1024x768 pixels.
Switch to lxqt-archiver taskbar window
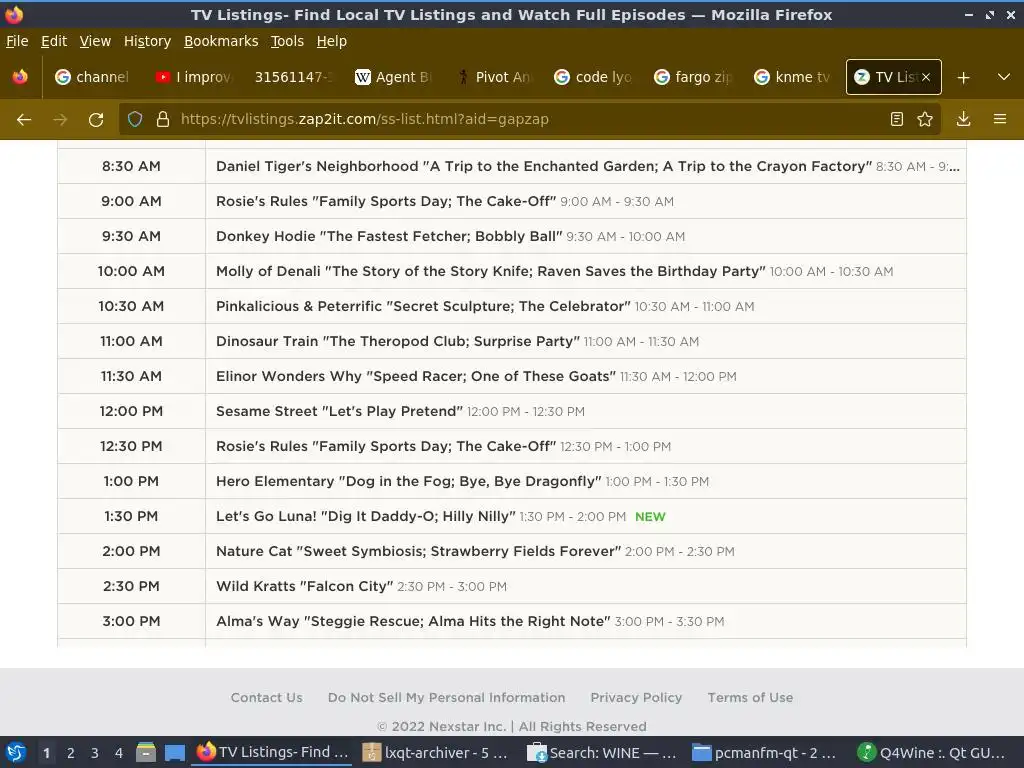click(x=435, y=753)
